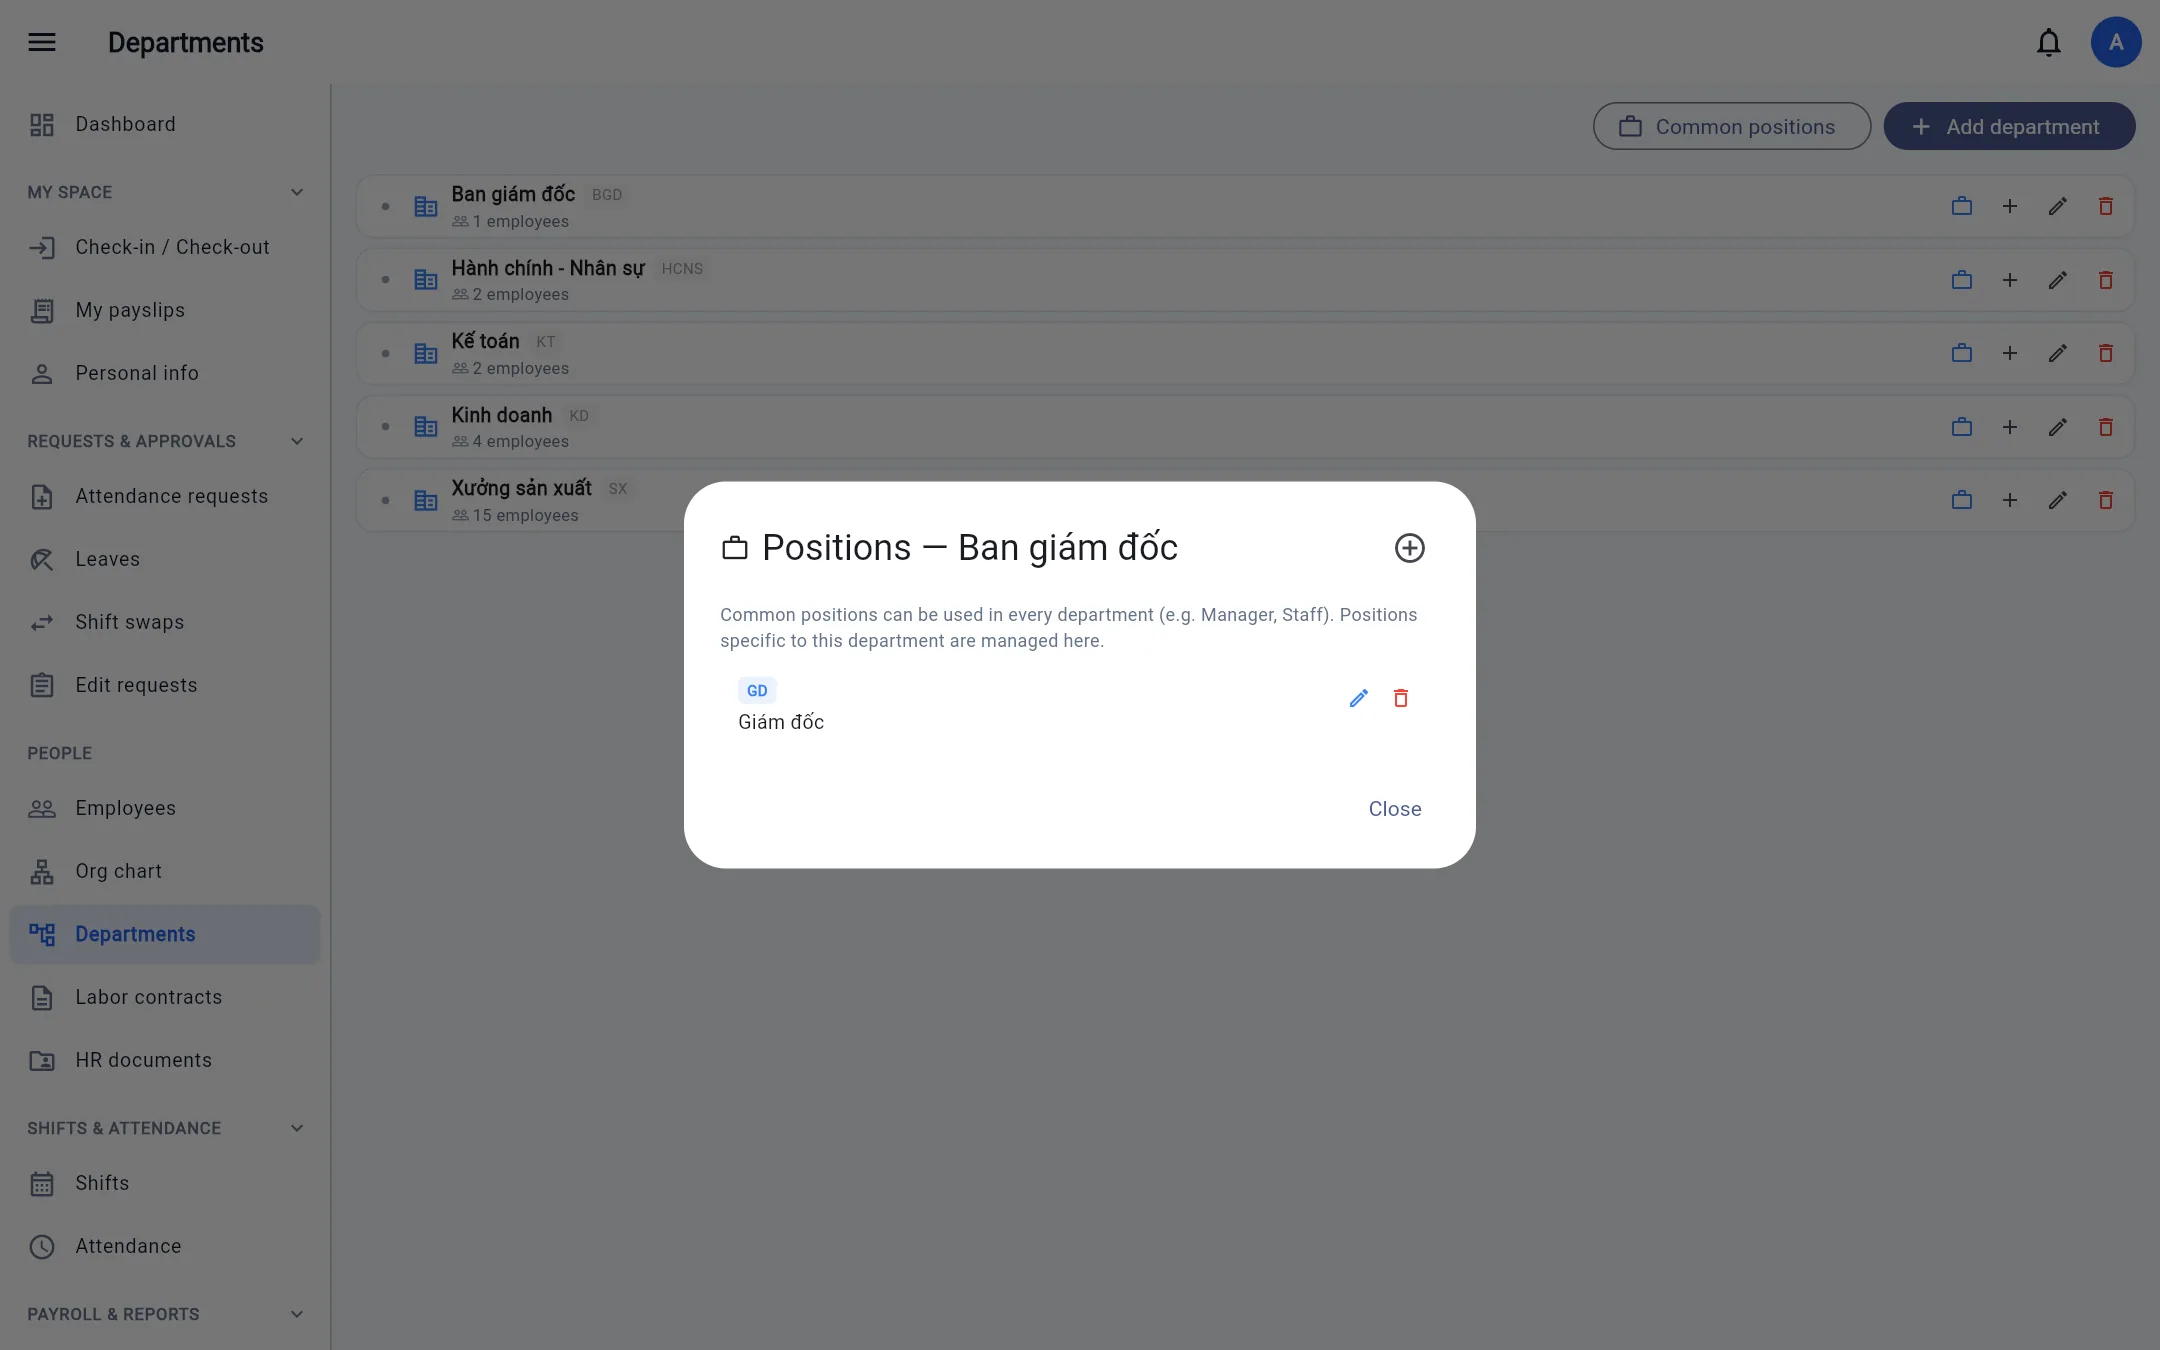Close the Positions dialog
Screen dimensions: 2160x1350
1394,809
